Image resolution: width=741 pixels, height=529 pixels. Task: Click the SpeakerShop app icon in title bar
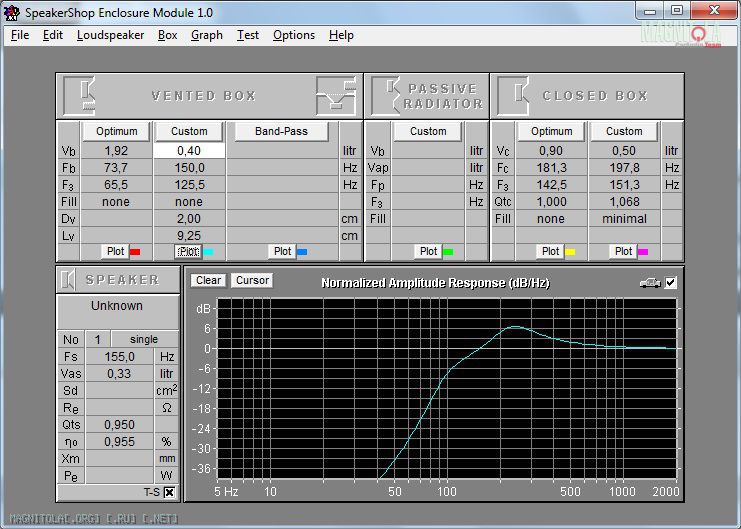pyautogui.click(x=12, y=13)
